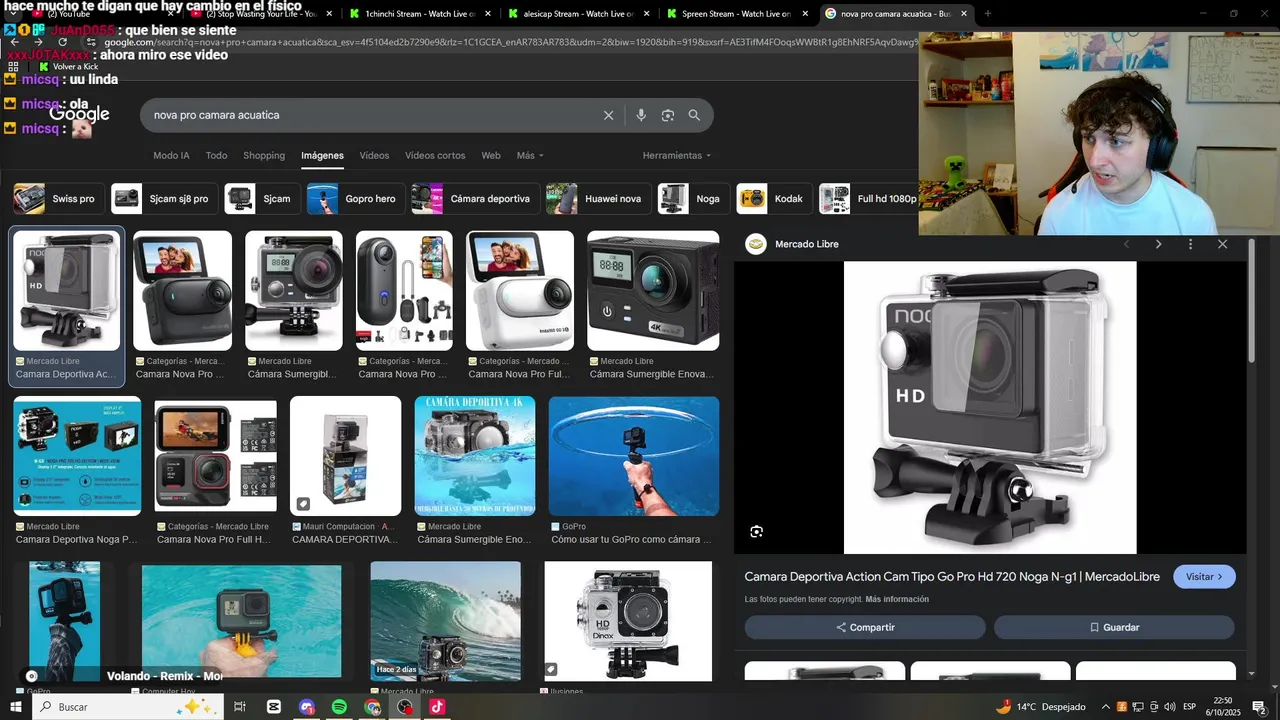Click the ESP language indicator

1190,707
